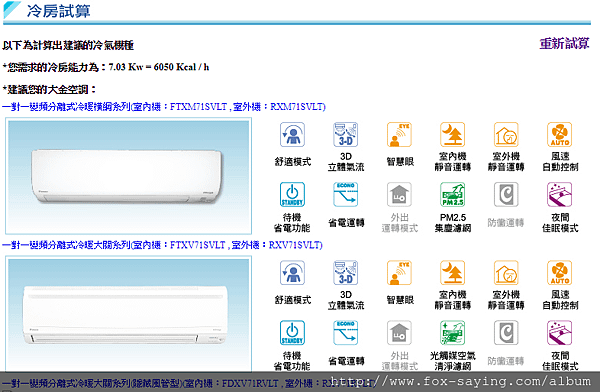Open the FTXM71SVLT series product link

pos(164,106)
